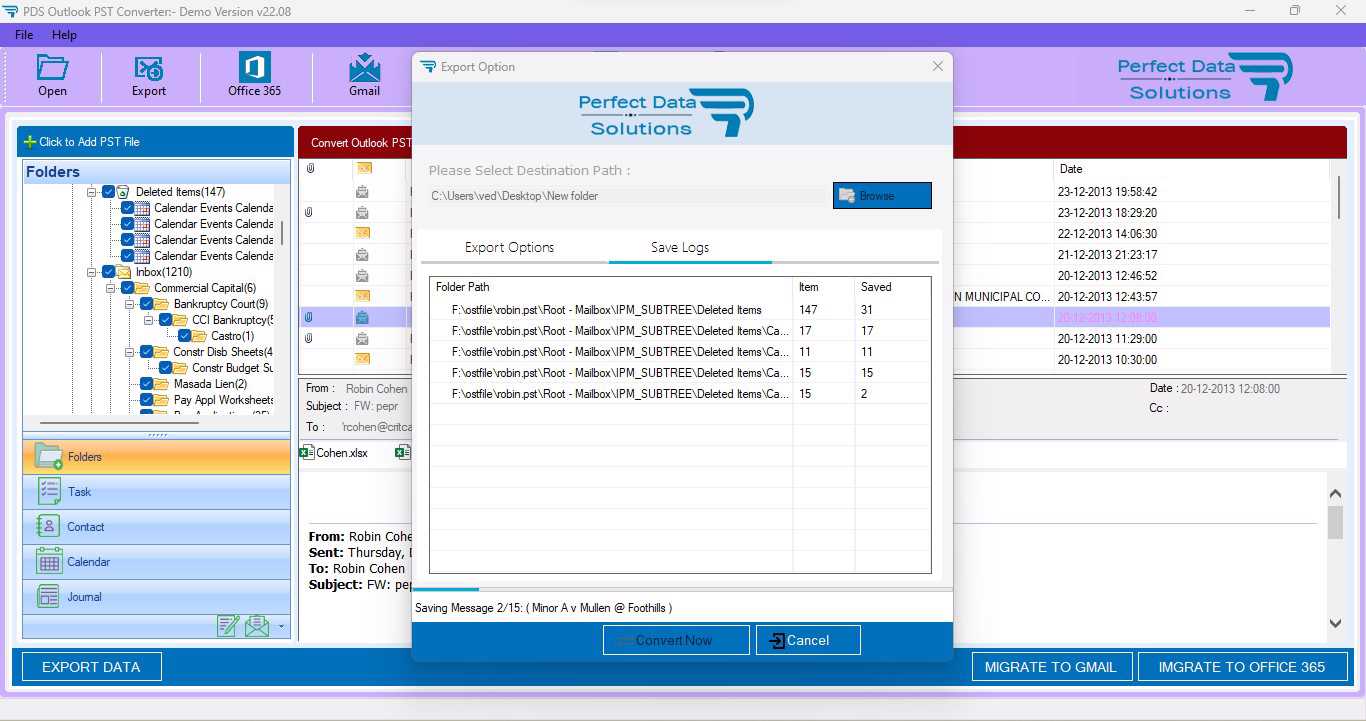Select the Office 365 toolbar icon
The height and width of the screenshot is (721, 1366).
point(255,67)
